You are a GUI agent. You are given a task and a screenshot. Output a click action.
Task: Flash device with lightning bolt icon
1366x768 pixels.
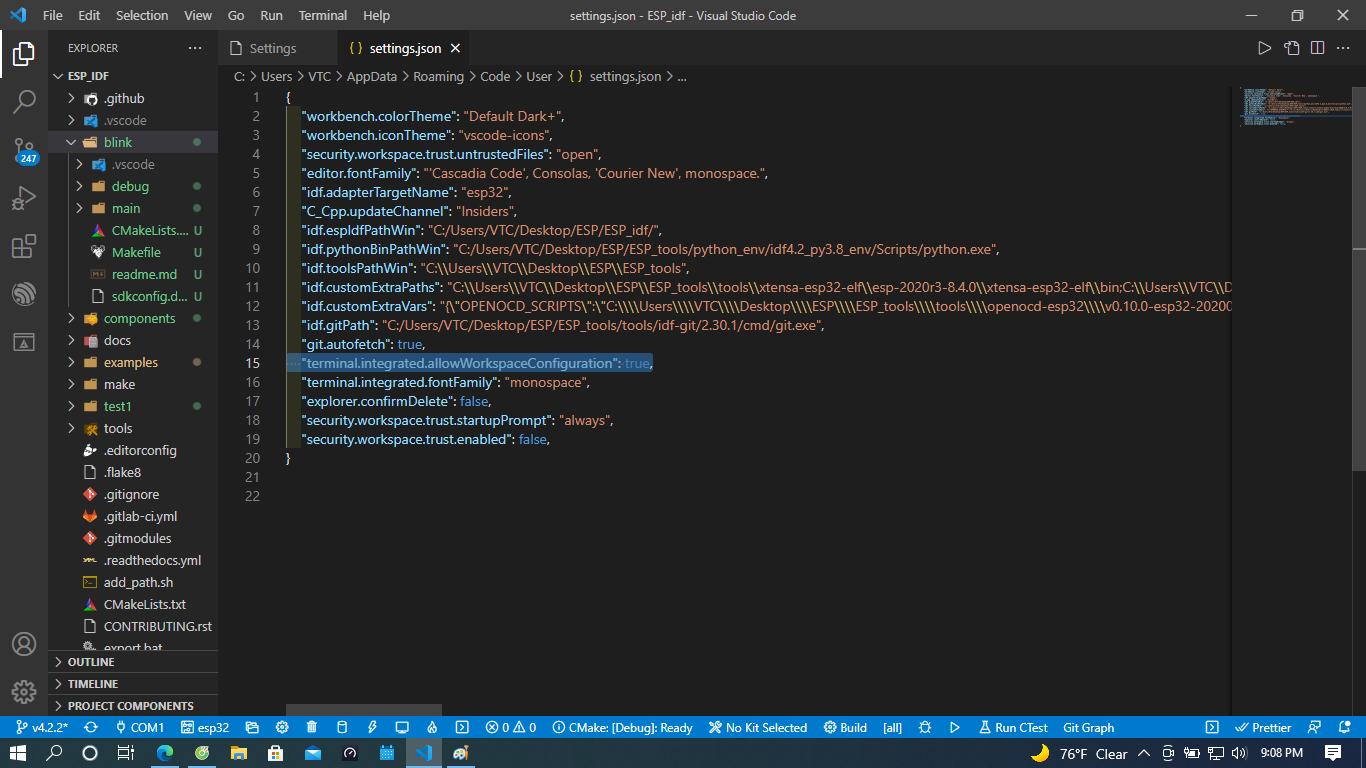tap(372, 727)
